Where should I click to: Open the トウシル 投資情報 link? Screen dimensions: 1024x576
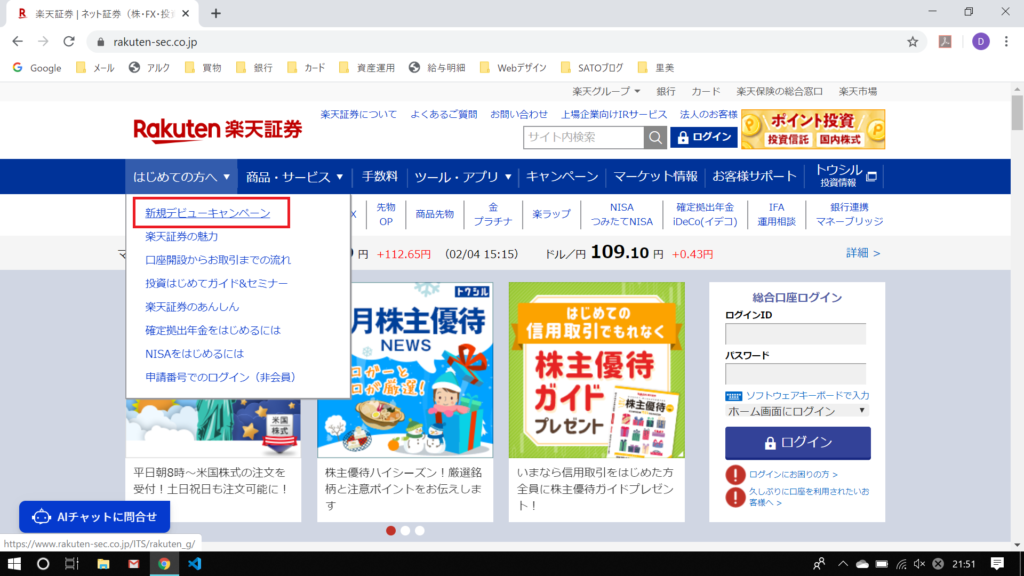(845, 176)
